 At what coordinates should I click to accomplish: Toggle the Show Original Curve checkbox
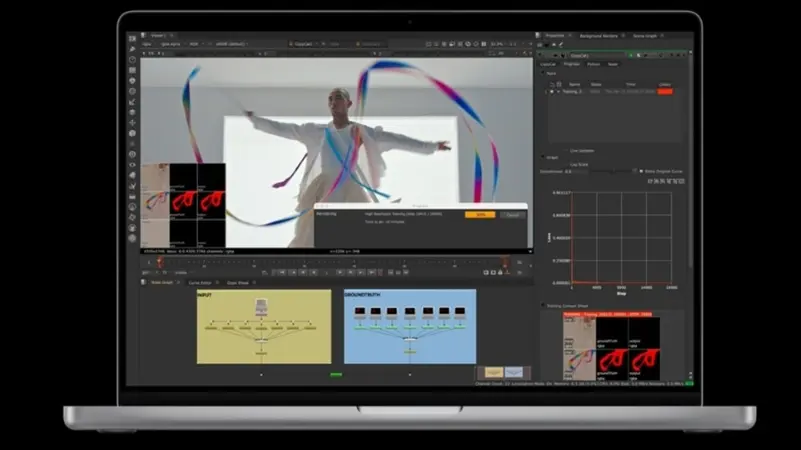point(640,171)
